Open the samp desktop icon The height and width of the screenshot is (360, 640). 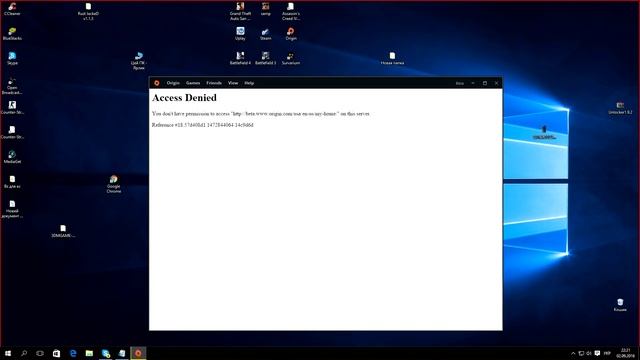tap(266, 9)
